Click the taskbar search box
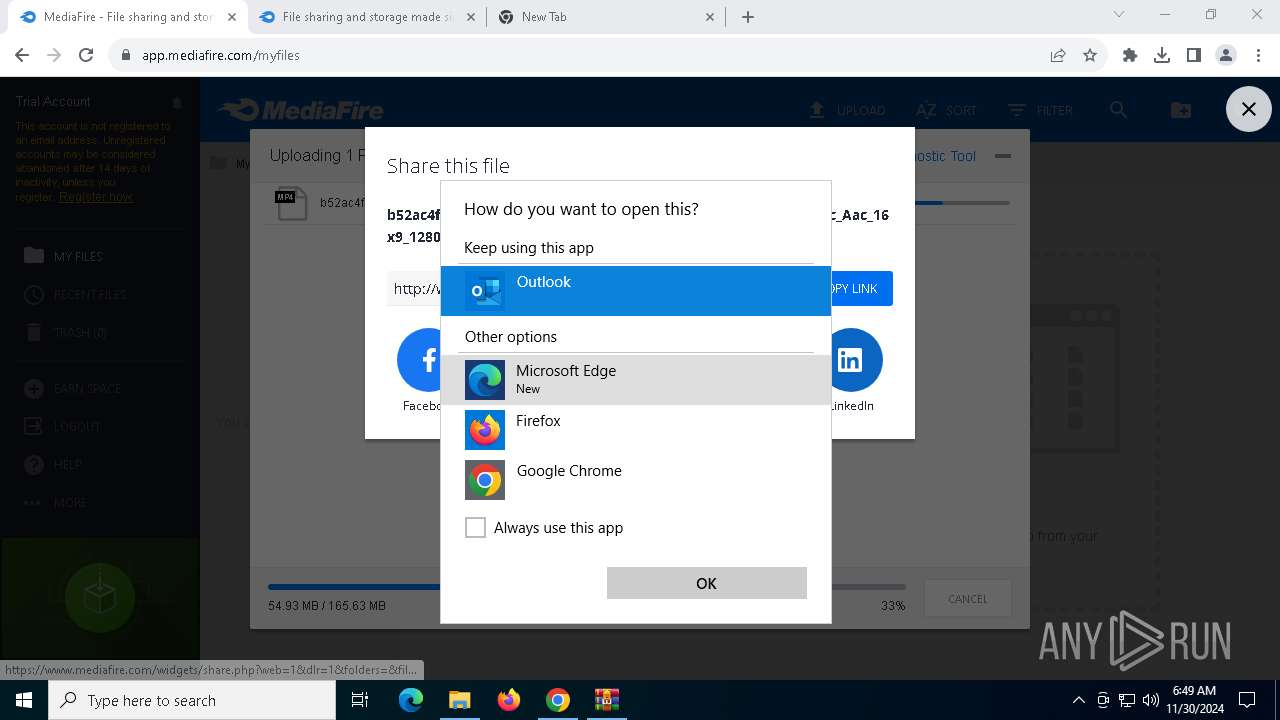The height and width of the screenshot is (720, 1280). 192,700
